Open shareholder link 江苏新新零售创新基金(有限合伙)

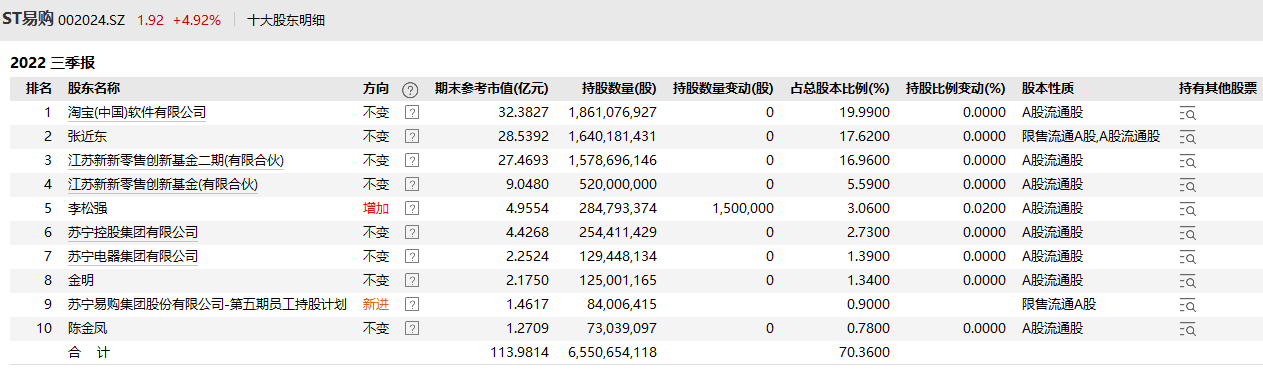click(163, 184)
